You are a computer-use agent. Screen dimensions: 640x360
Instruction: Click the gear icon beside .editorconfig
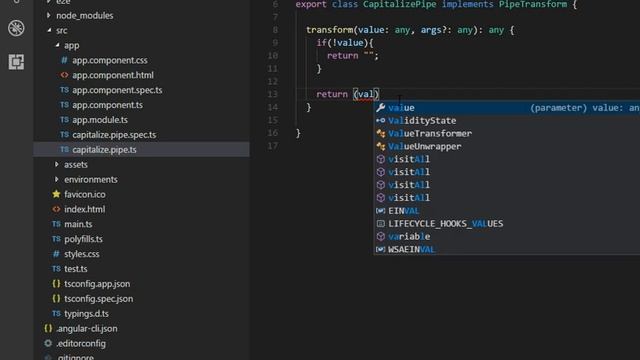(x=48, y=343)
